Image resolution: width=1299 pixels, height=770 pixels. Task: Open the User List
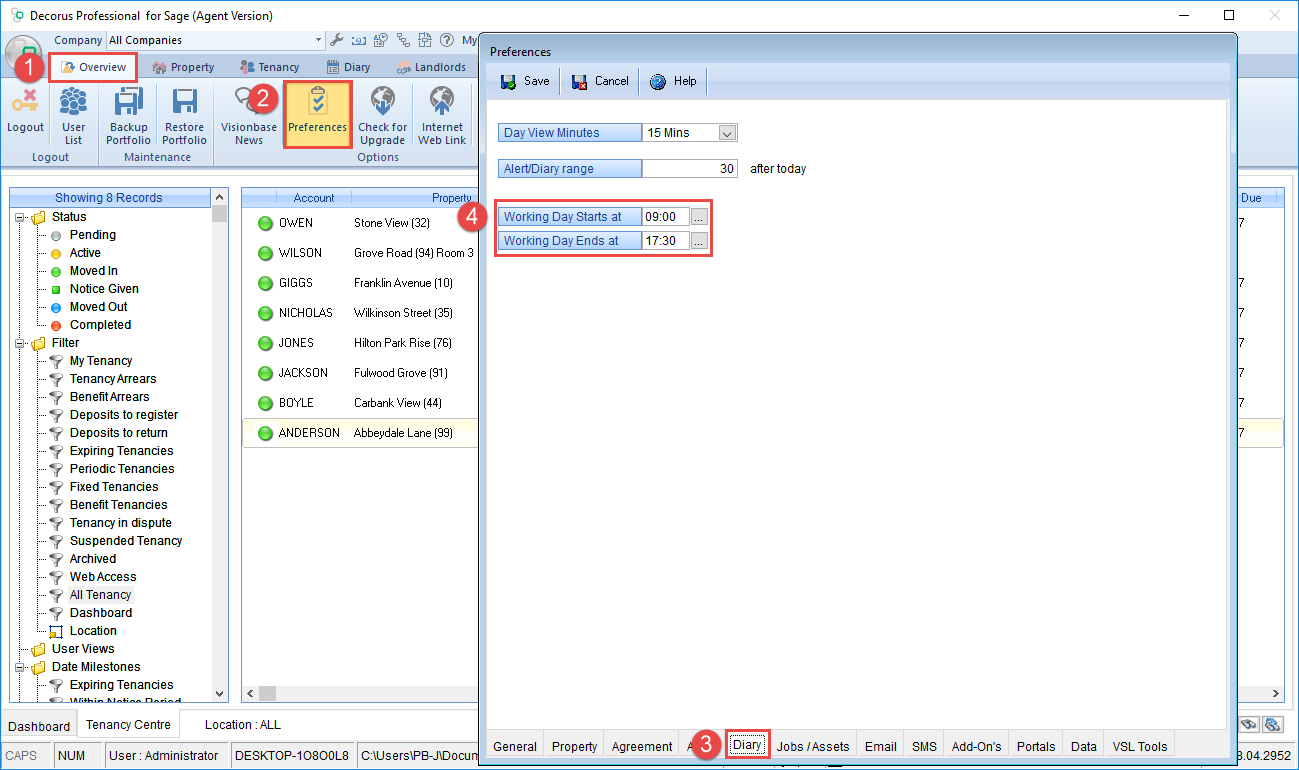point(74,116)
